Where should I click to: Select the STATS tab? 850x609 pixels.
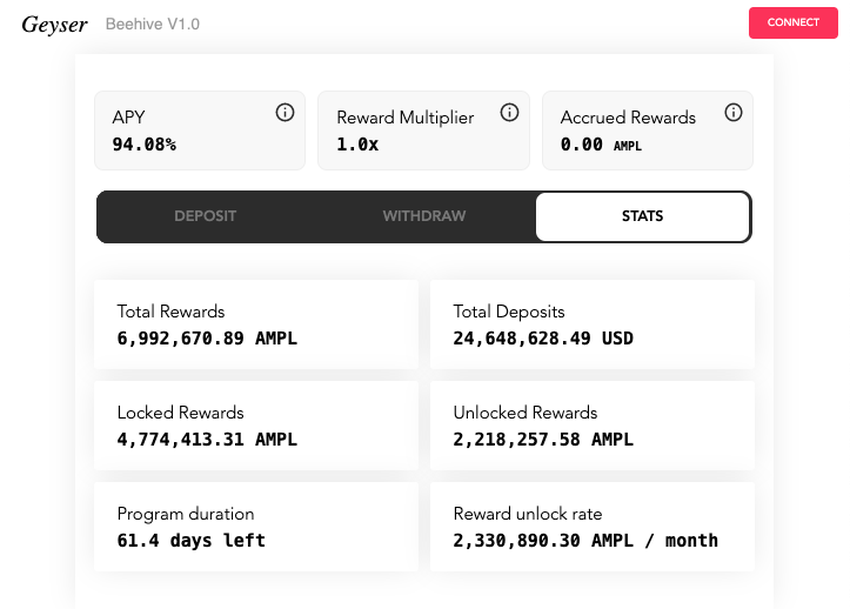pyautogui.click(x=642, y=216)
